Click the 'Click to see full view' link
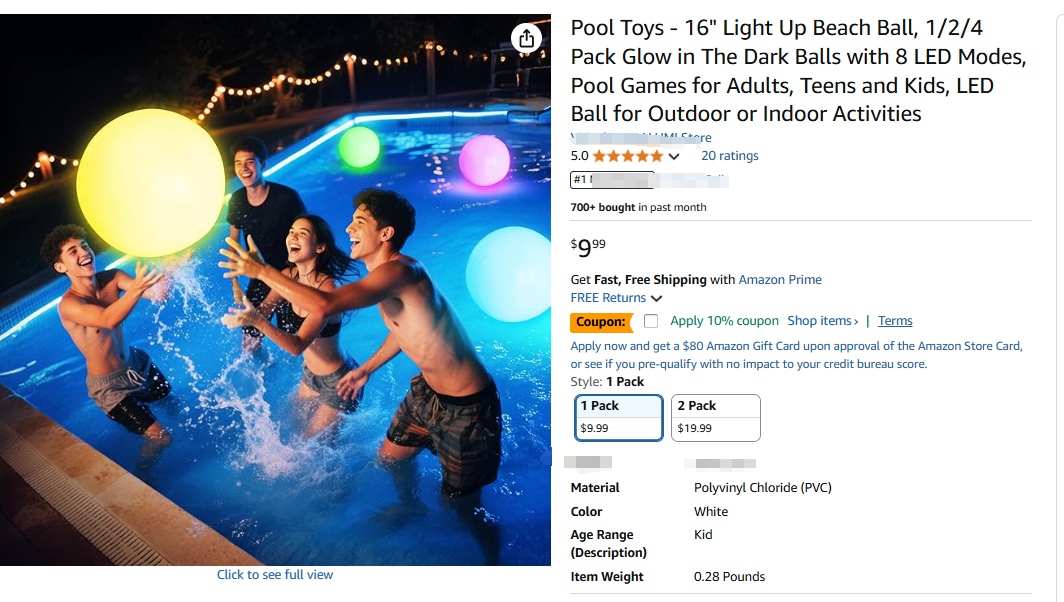 pos(275,575)
